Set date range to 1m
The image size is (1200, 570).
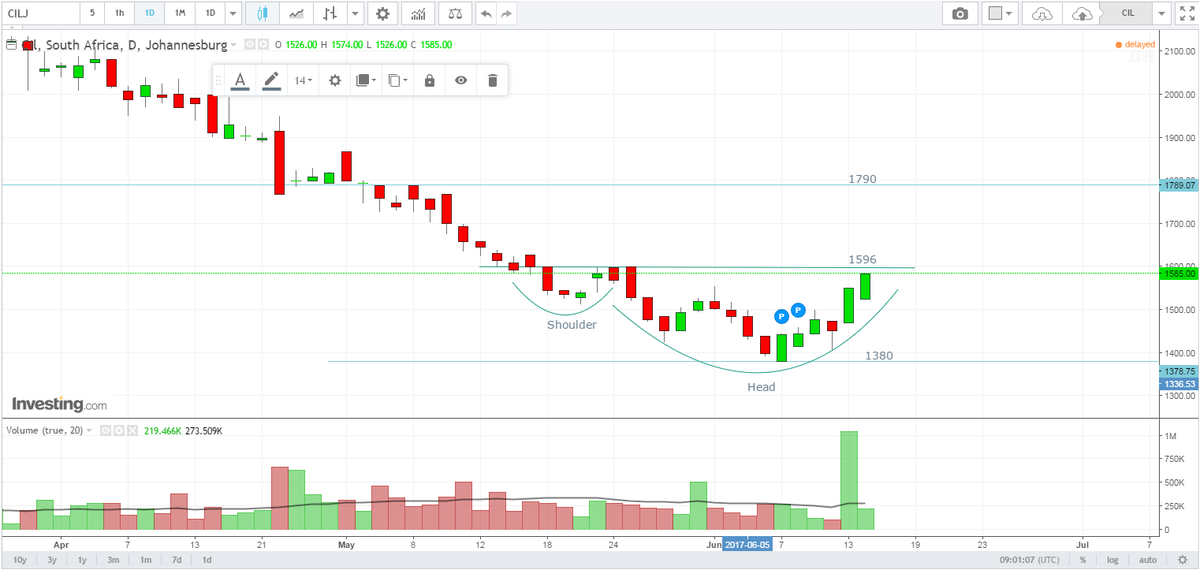[x=146, y=560]
